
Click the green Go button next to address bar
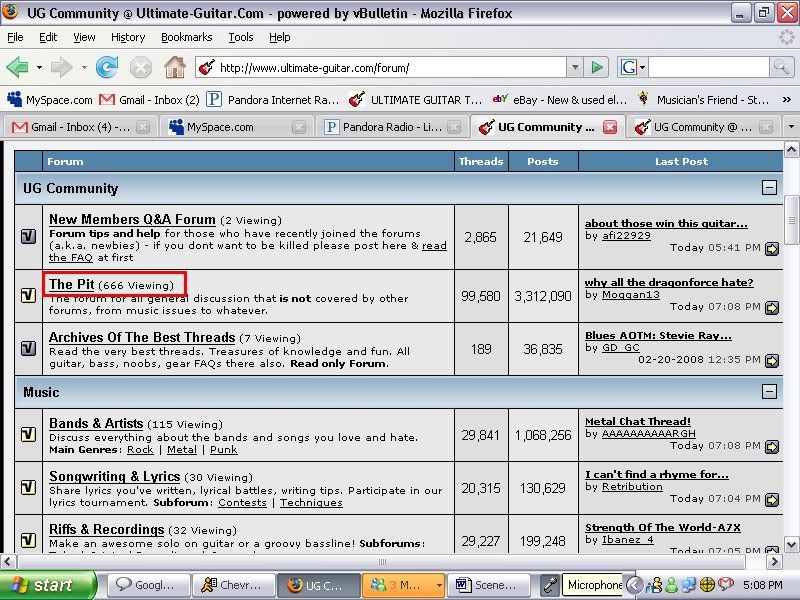(597, 67)
